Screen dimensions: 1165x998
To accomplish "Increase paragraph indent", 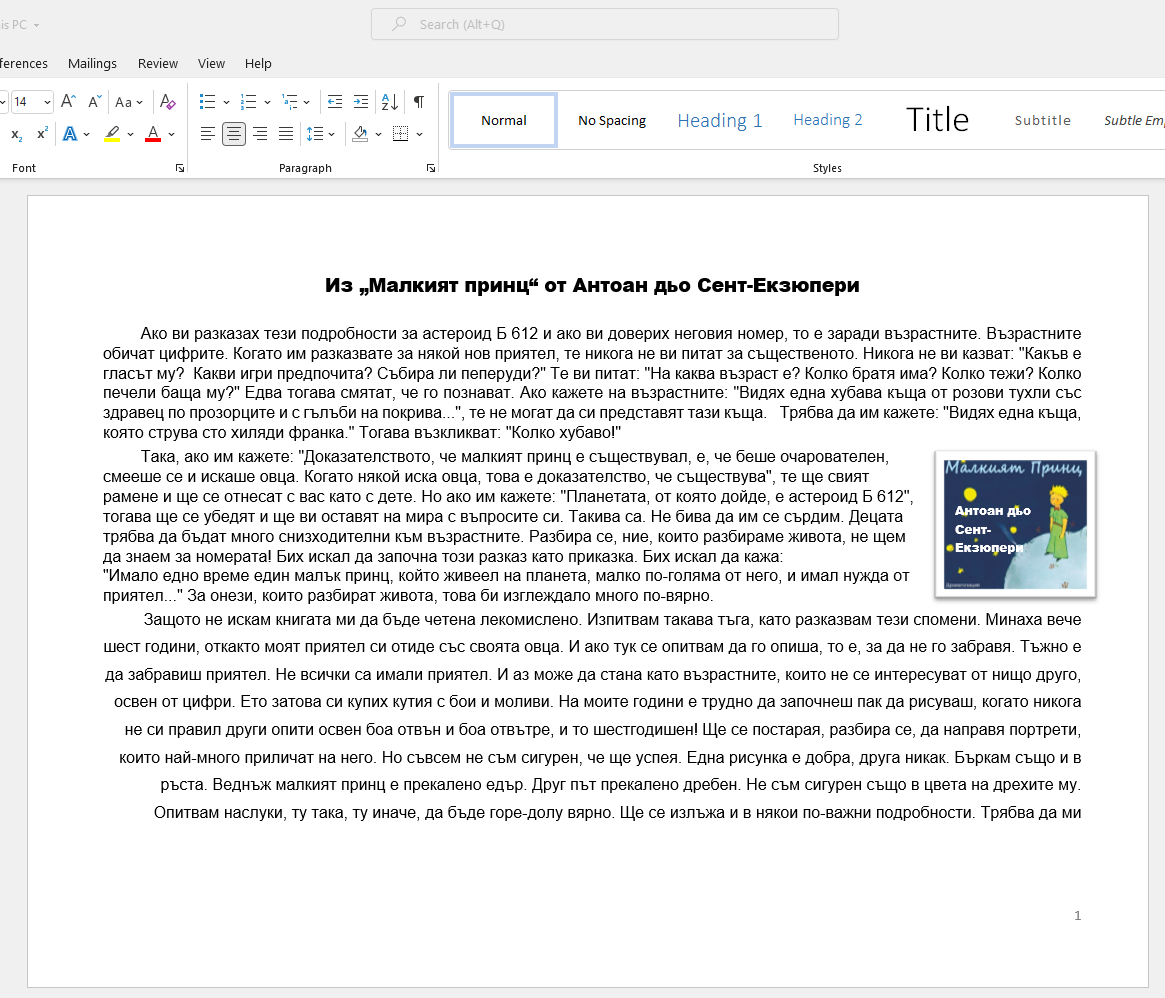I will point(361,102).
